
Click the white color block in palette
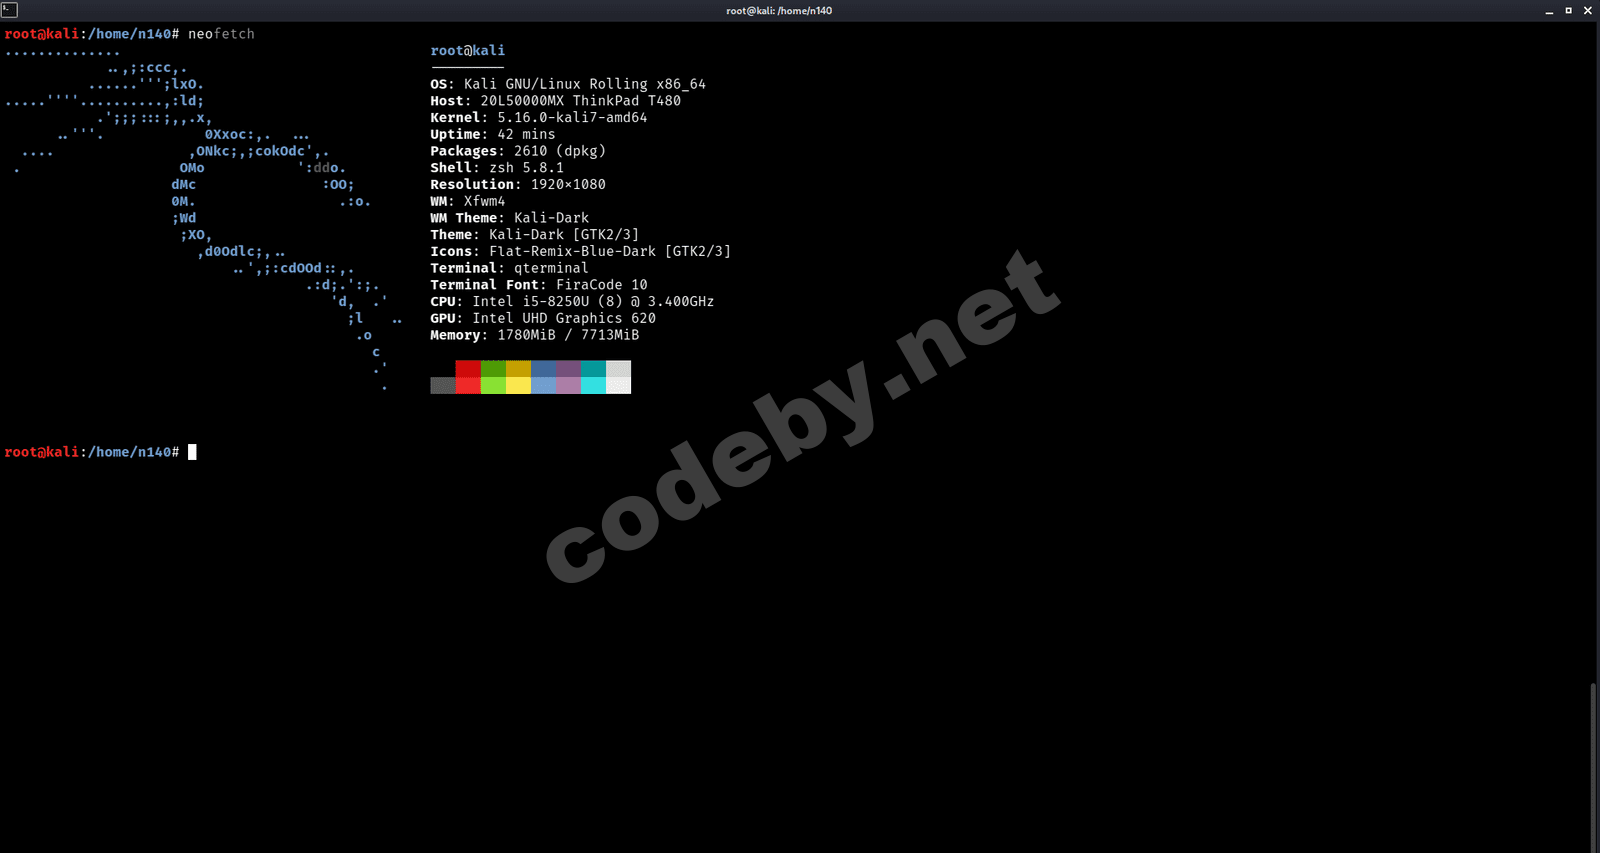(x=618, y=377)
